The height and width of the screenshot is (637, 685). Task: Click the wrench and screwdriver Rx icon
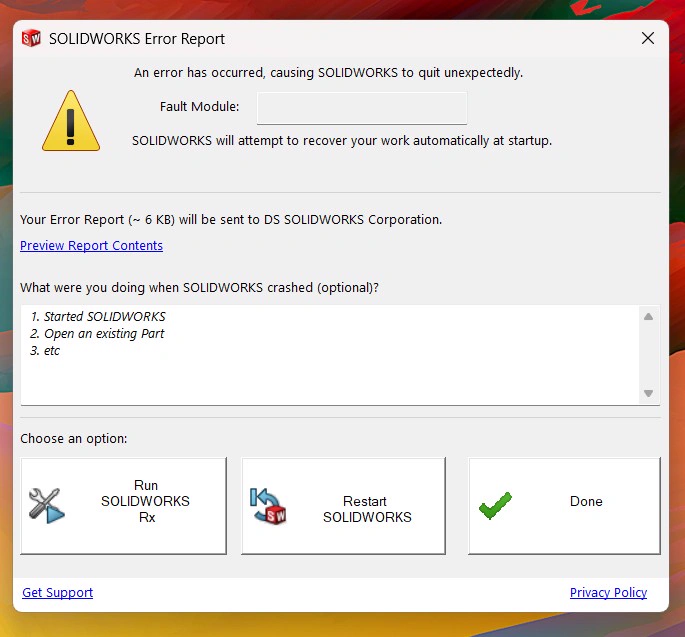46,505
